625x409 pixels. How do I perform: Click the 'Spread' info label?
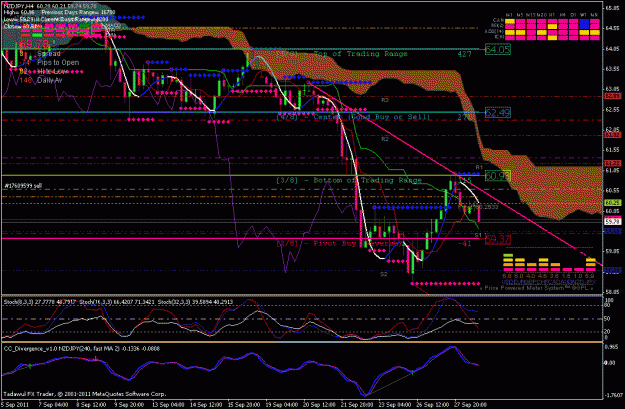49,53
